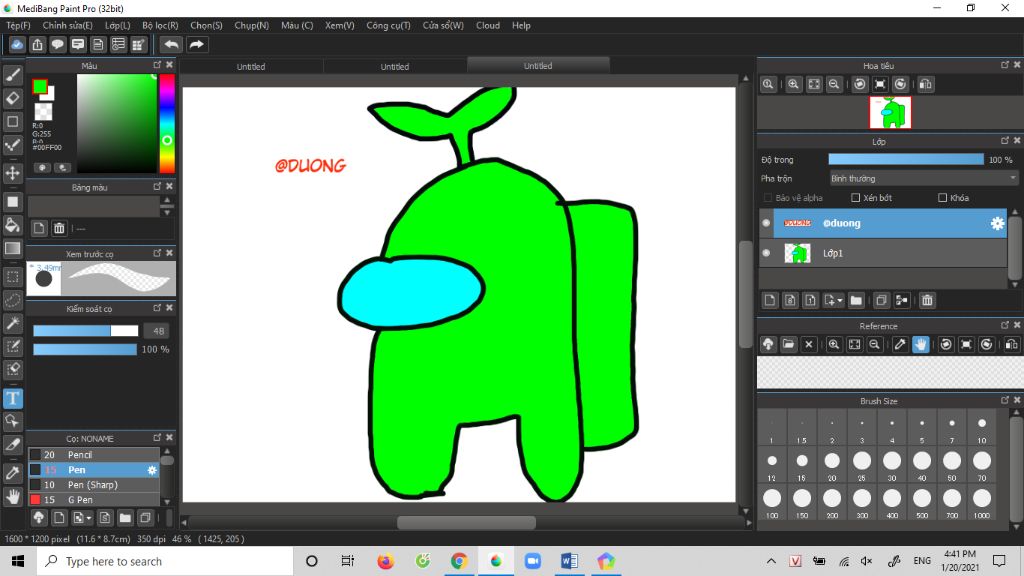Click the Undo arrow in toolbar
The width and height of the screenshot is (1024, 576).
coord(171,44)
